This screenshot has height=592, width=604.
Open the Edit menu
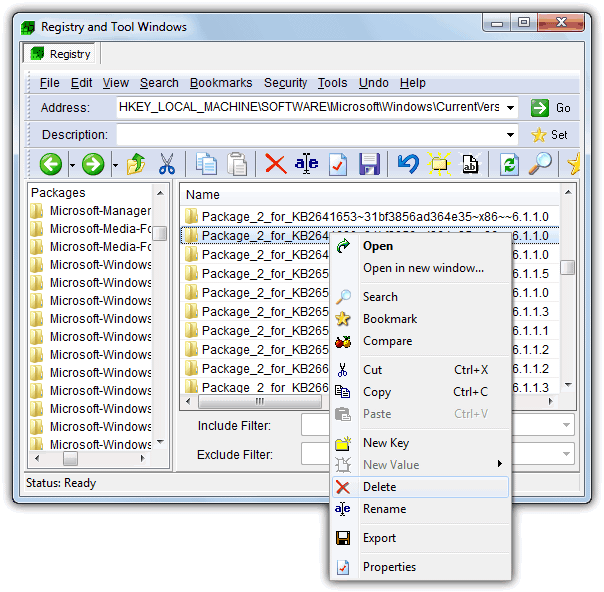[81, 83]
